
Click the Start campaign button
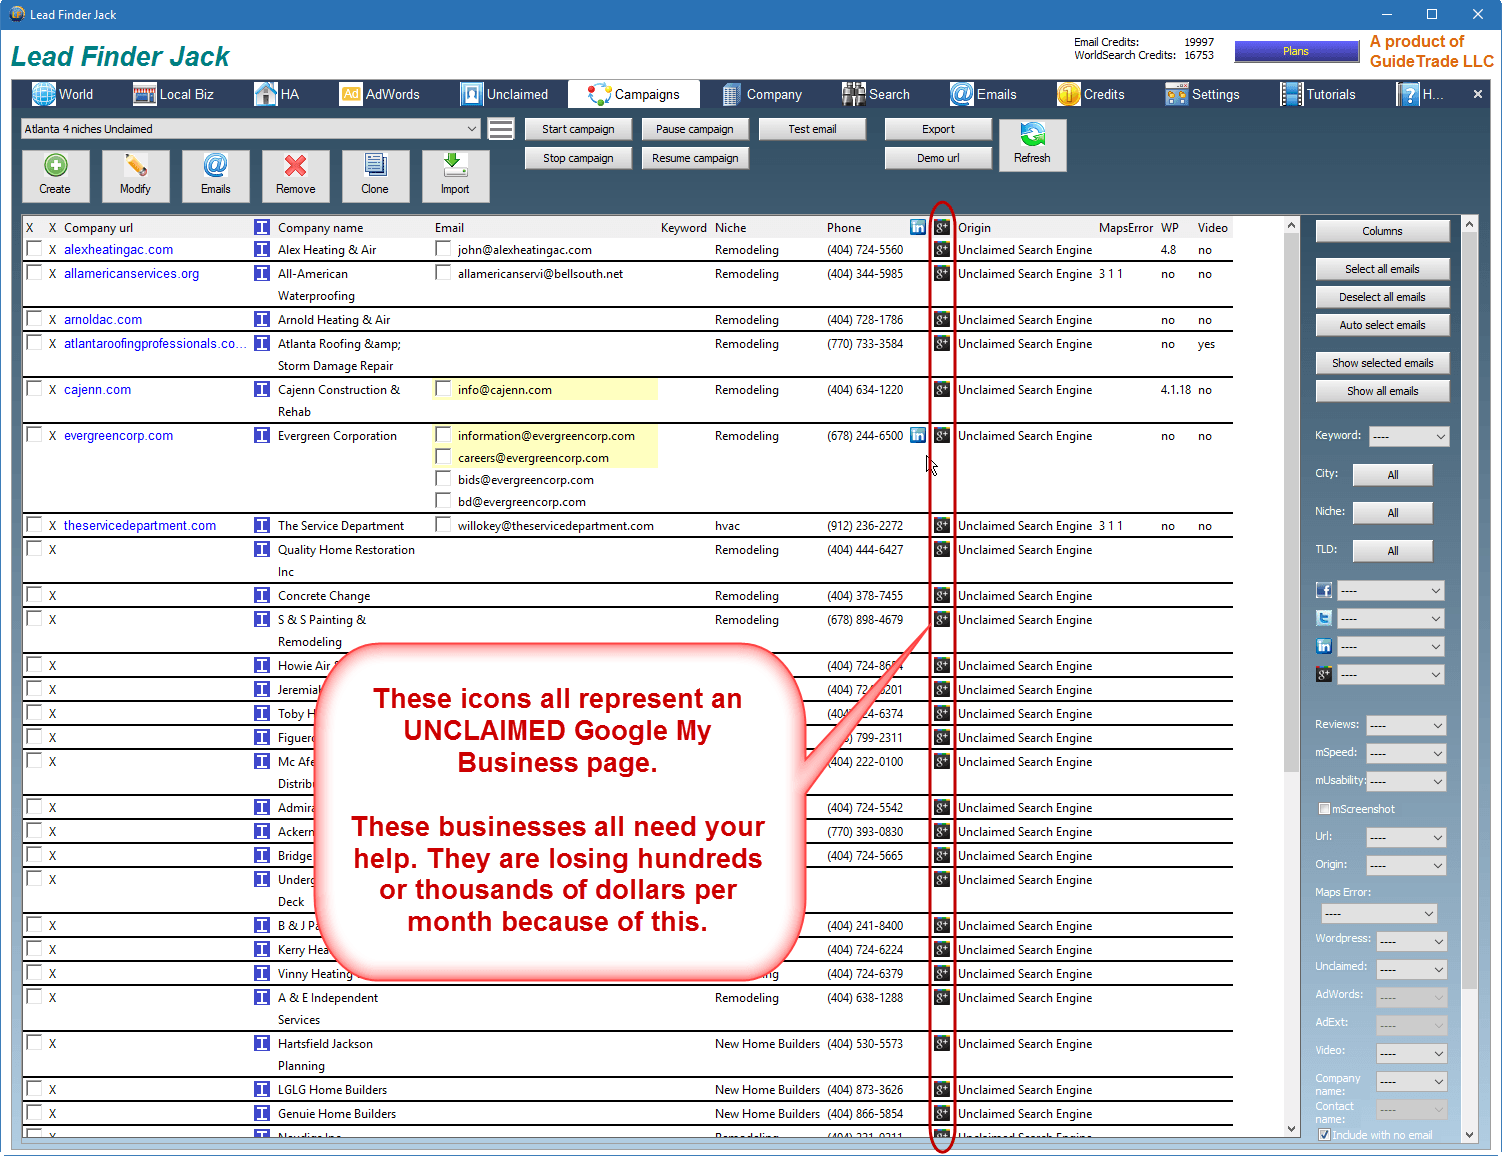coord(578,129)
